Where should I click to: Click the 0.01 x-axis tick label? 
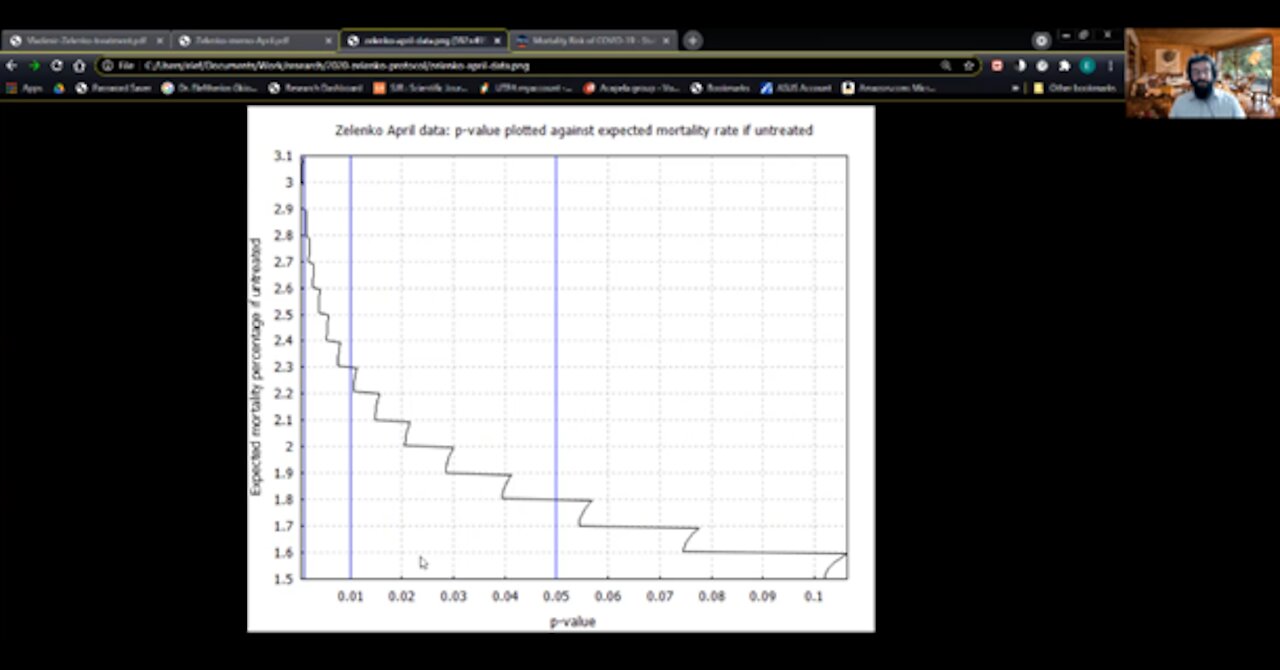pos(350,597)
